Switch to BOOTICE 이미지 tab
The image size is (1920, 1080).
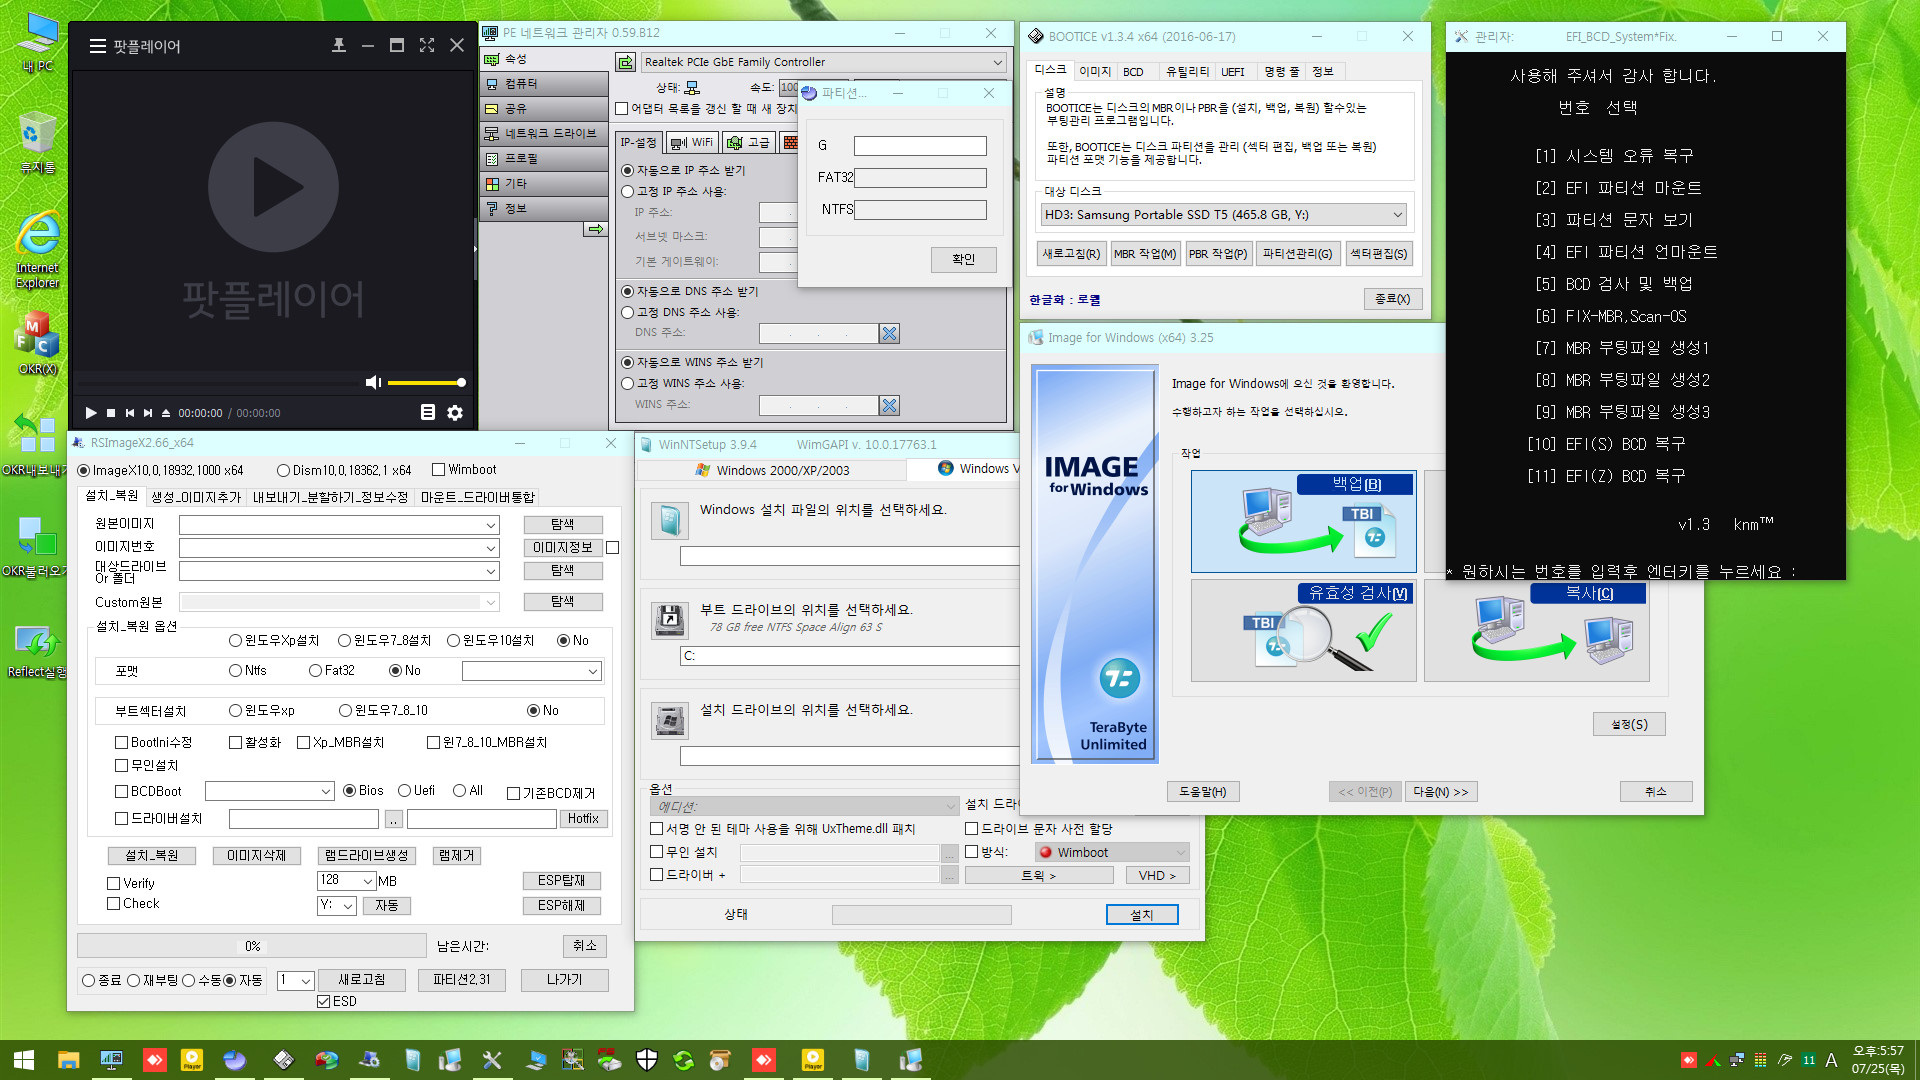(1095, 72)
